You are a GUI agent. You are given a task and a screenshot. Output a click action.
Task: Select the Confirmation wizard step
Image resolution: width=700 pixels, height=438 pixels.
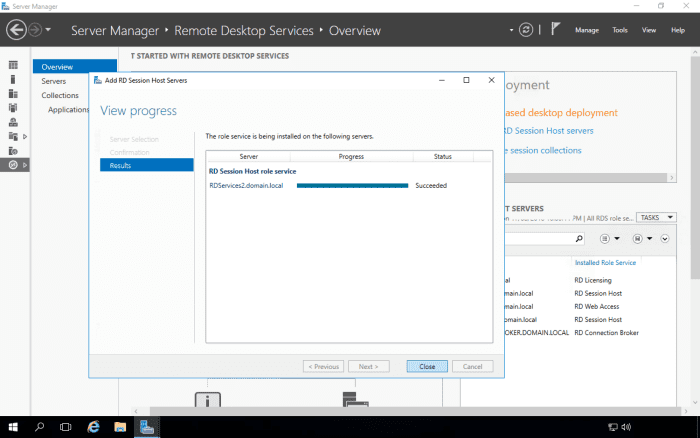[129, 152]
